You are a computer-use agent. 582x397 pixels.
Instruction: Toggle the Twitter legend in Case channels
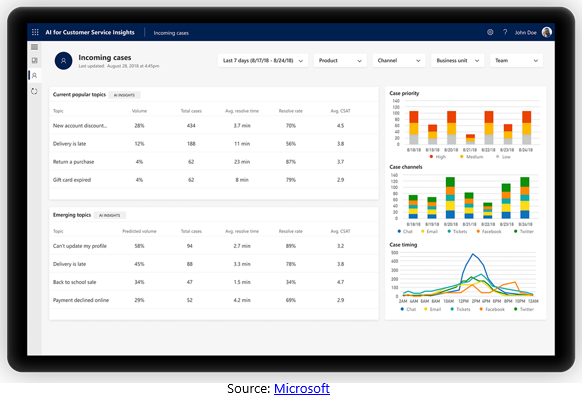[x=524, y=232]
